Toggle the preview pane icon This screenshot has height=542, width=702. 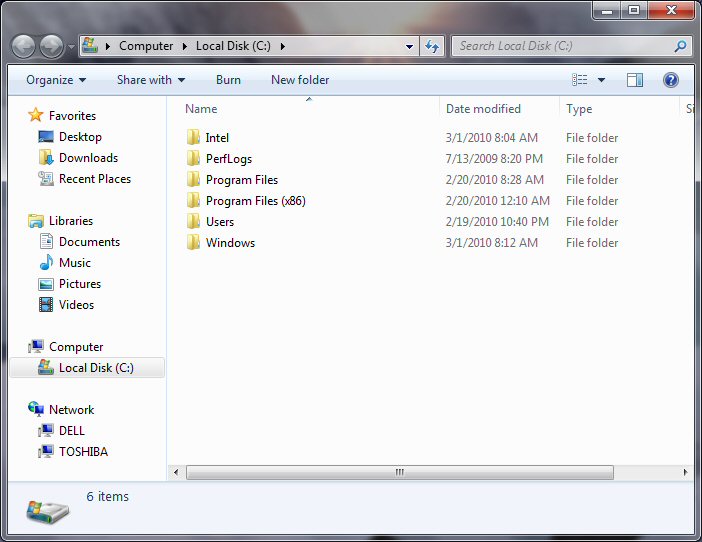click(635, 80)
